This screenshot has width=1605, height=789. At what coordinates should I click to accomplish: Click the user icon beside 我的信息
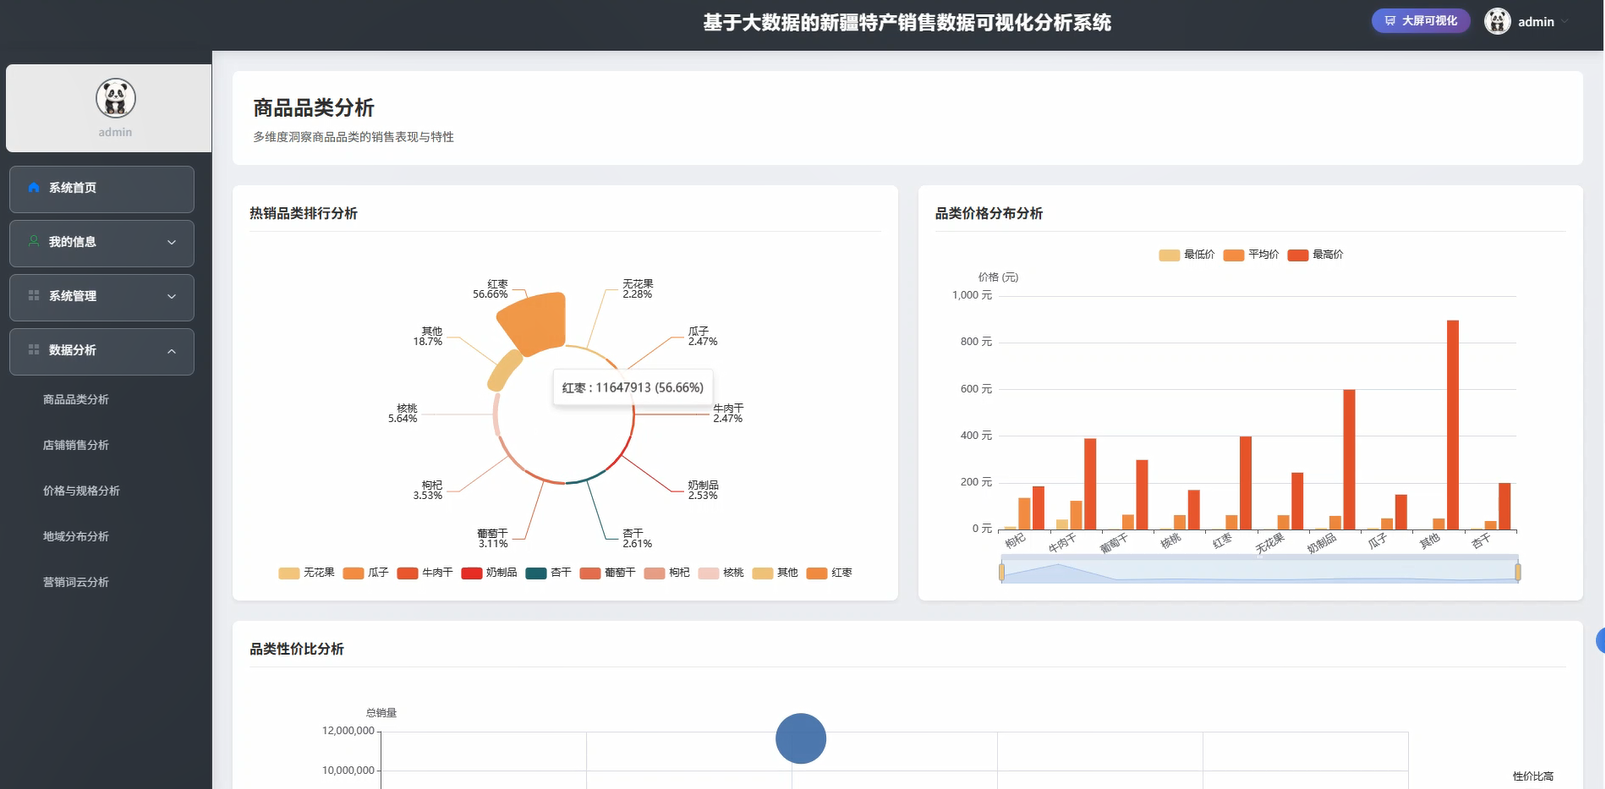coord(34,242)
